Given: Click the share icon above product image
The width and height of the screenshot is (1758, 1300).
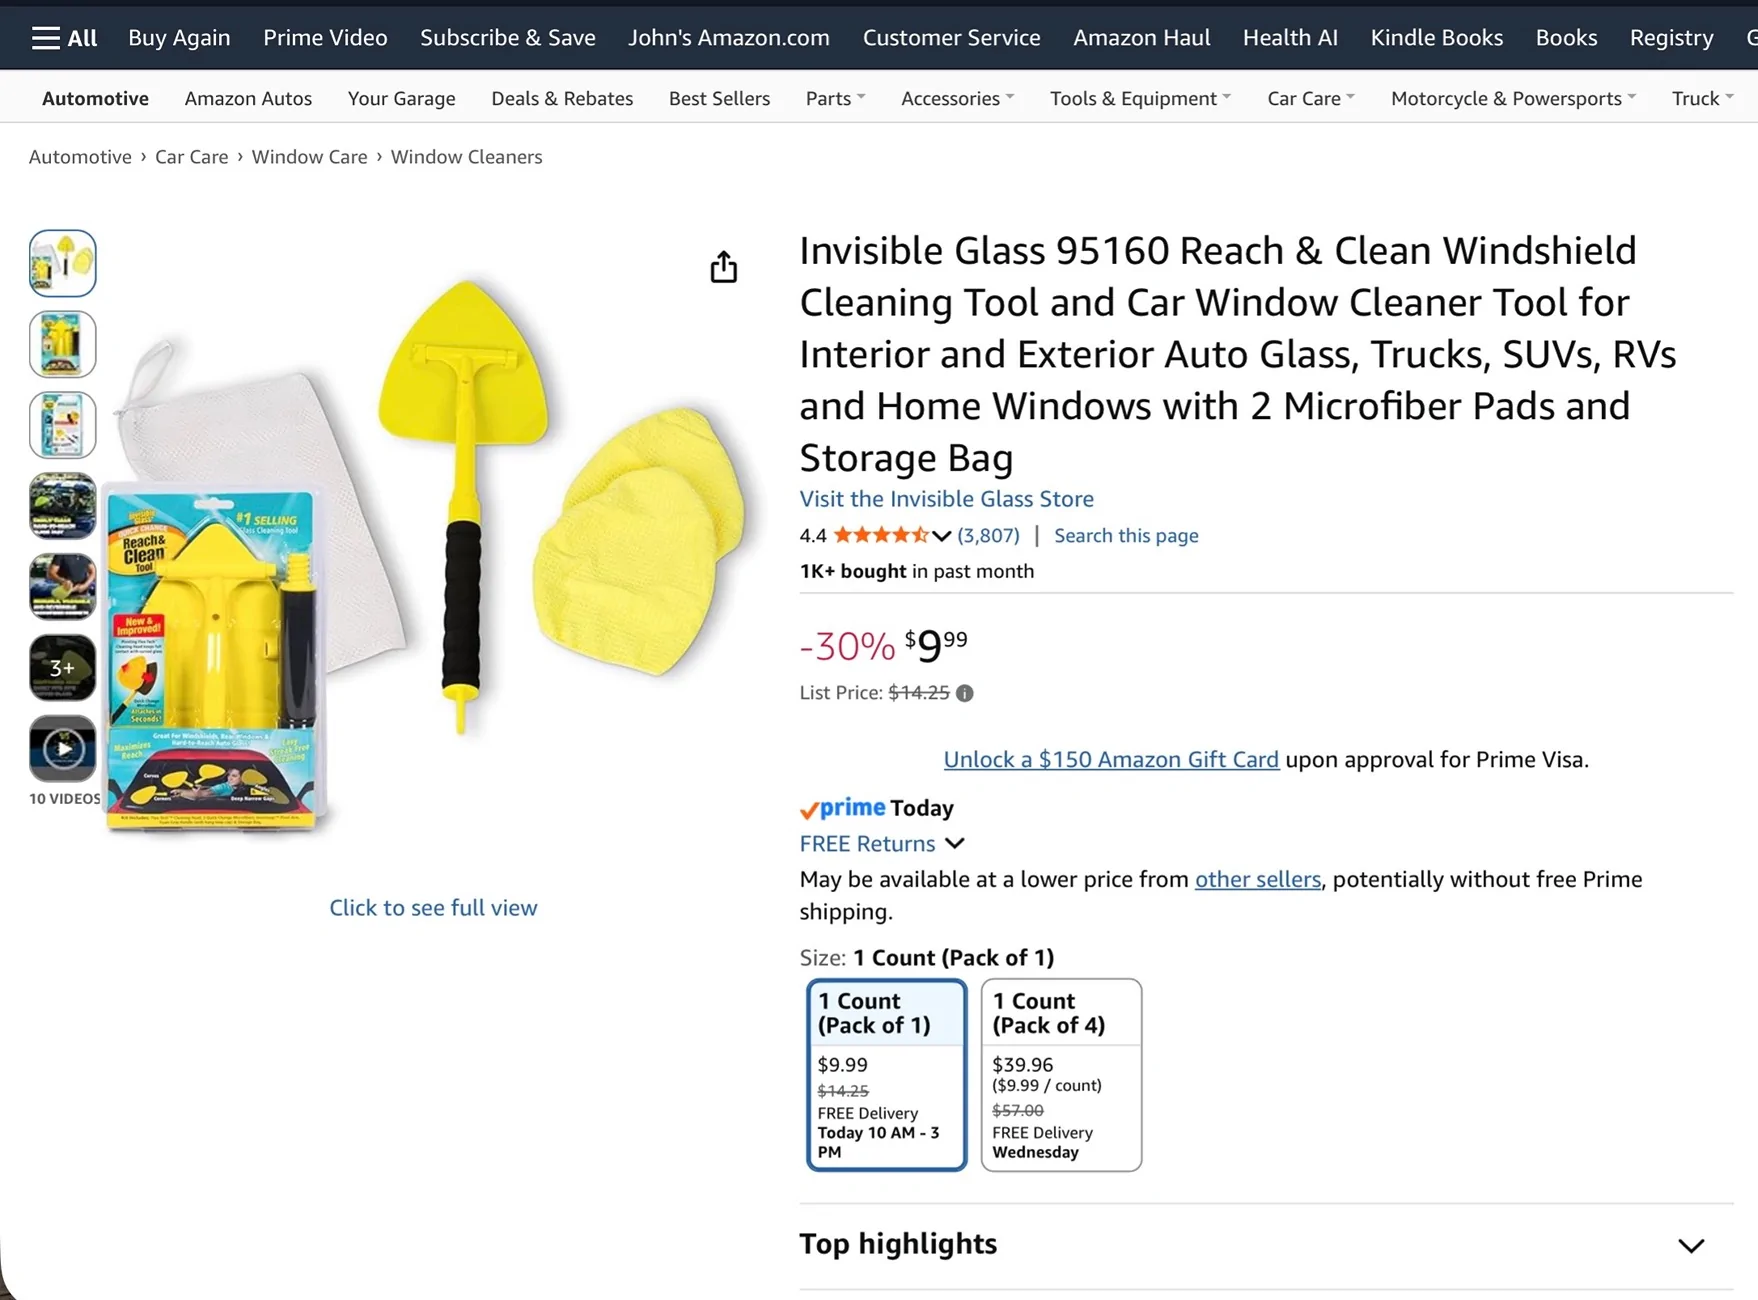Looking at the screenshot, I should tap(724, 267).
